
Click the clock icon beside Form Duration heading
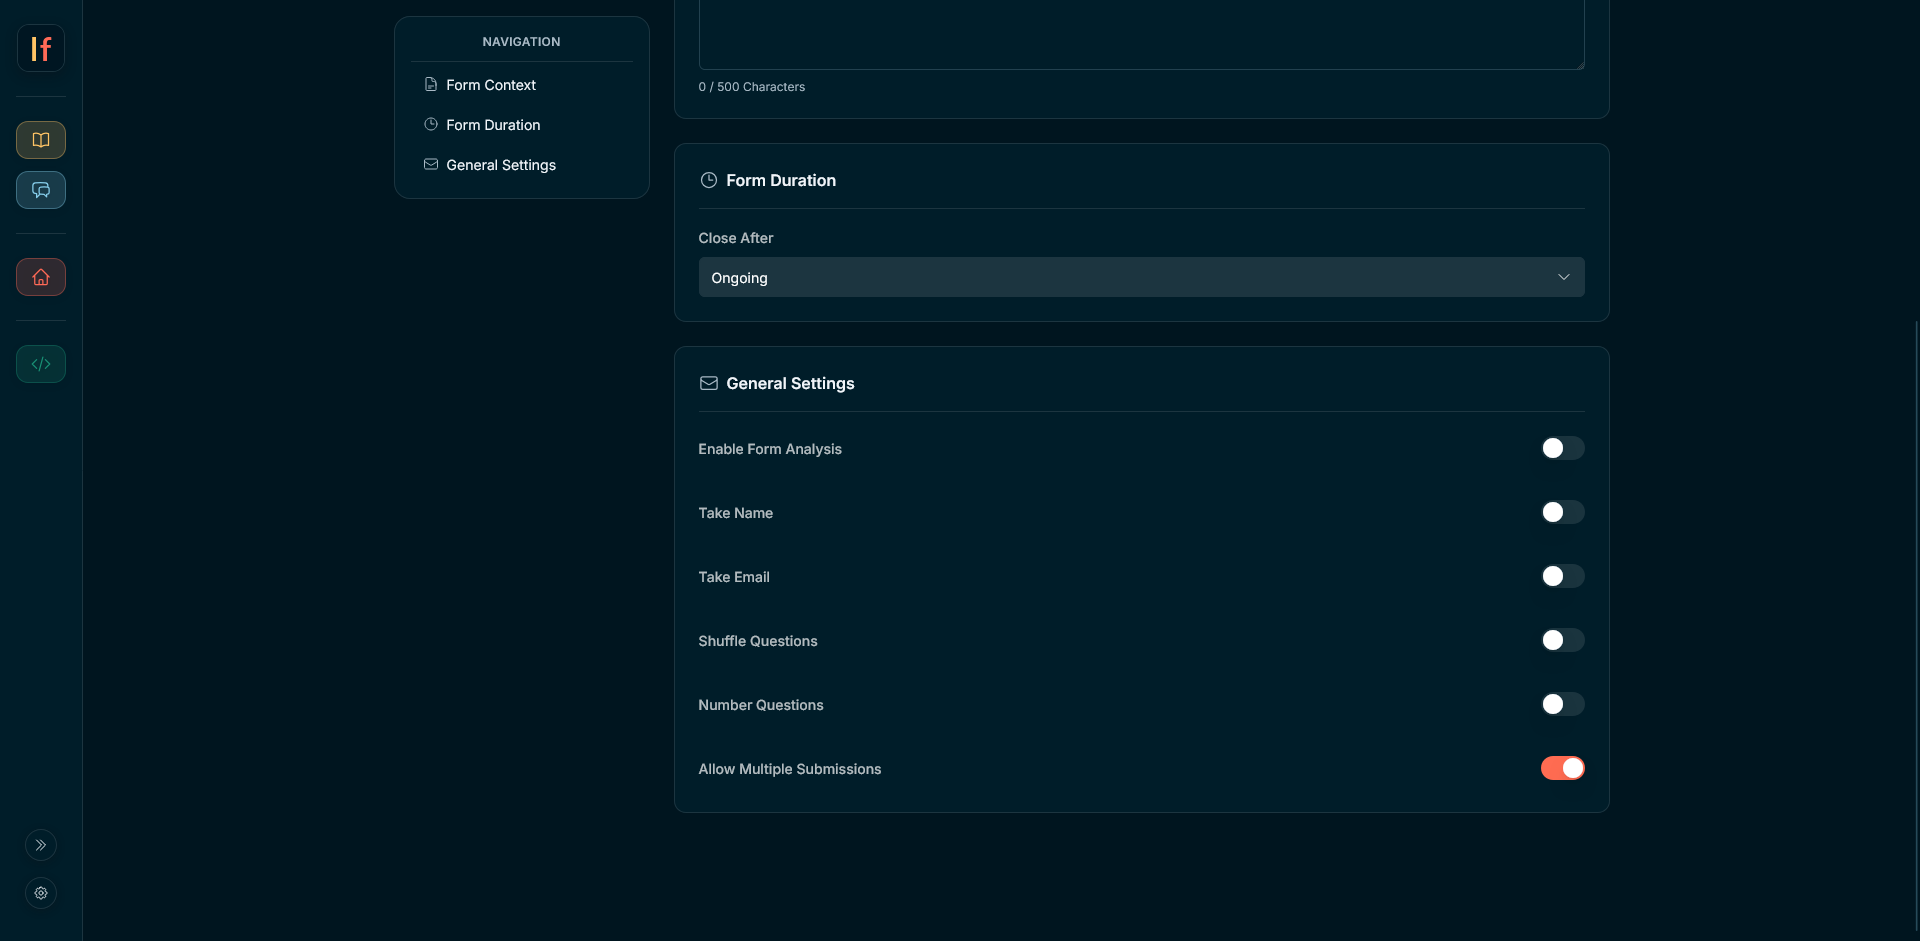[x=709, y=180]
